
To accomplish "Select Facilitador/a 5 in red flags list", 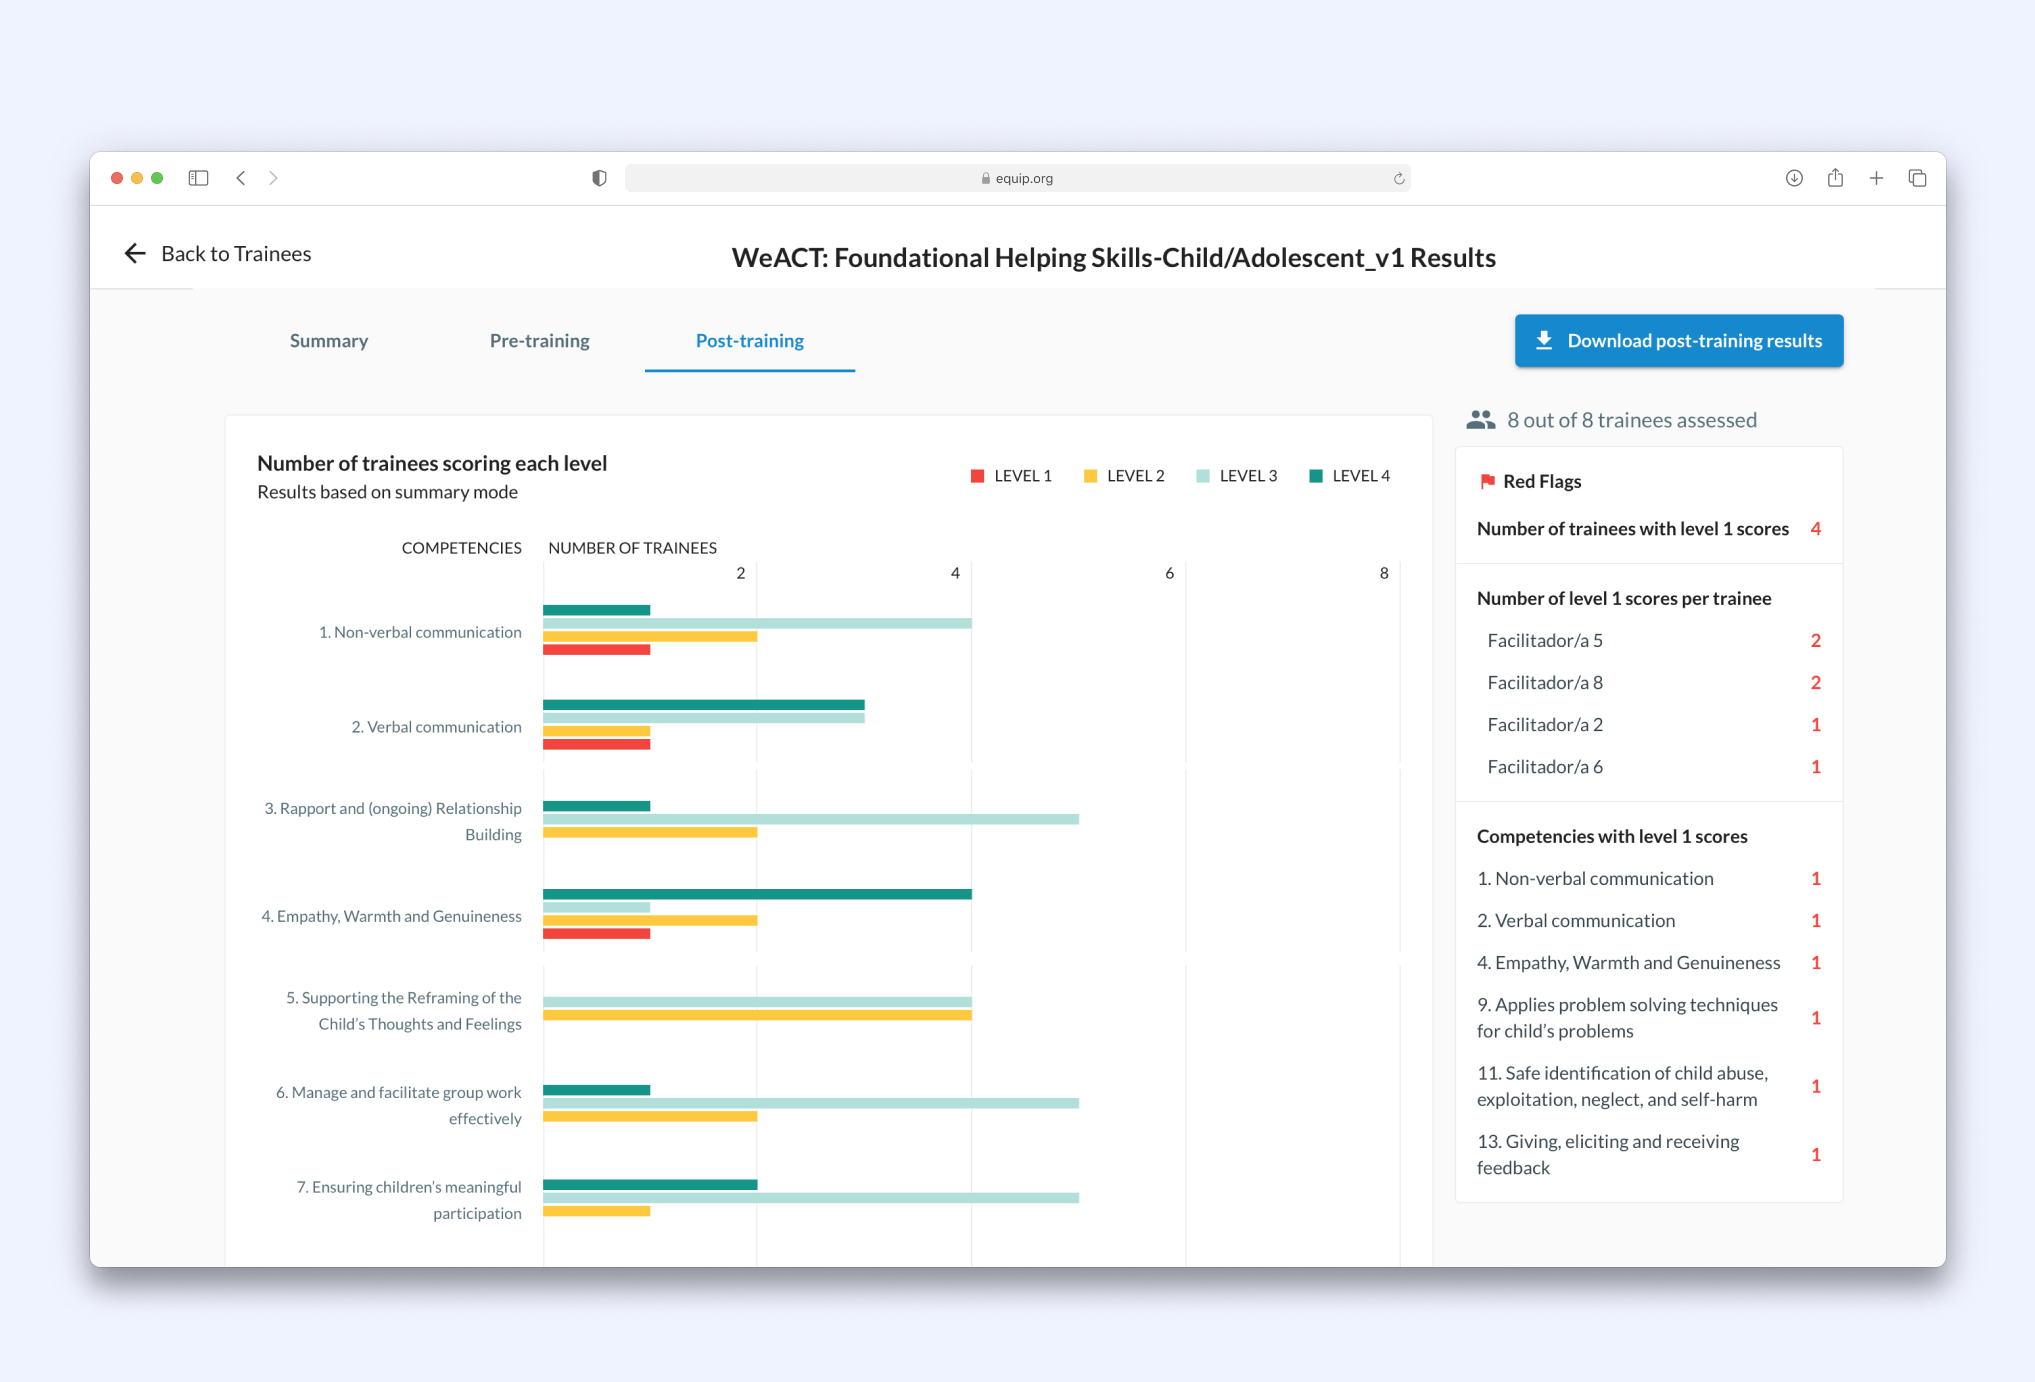I will pyautogui.click(x=1545, y=641).
